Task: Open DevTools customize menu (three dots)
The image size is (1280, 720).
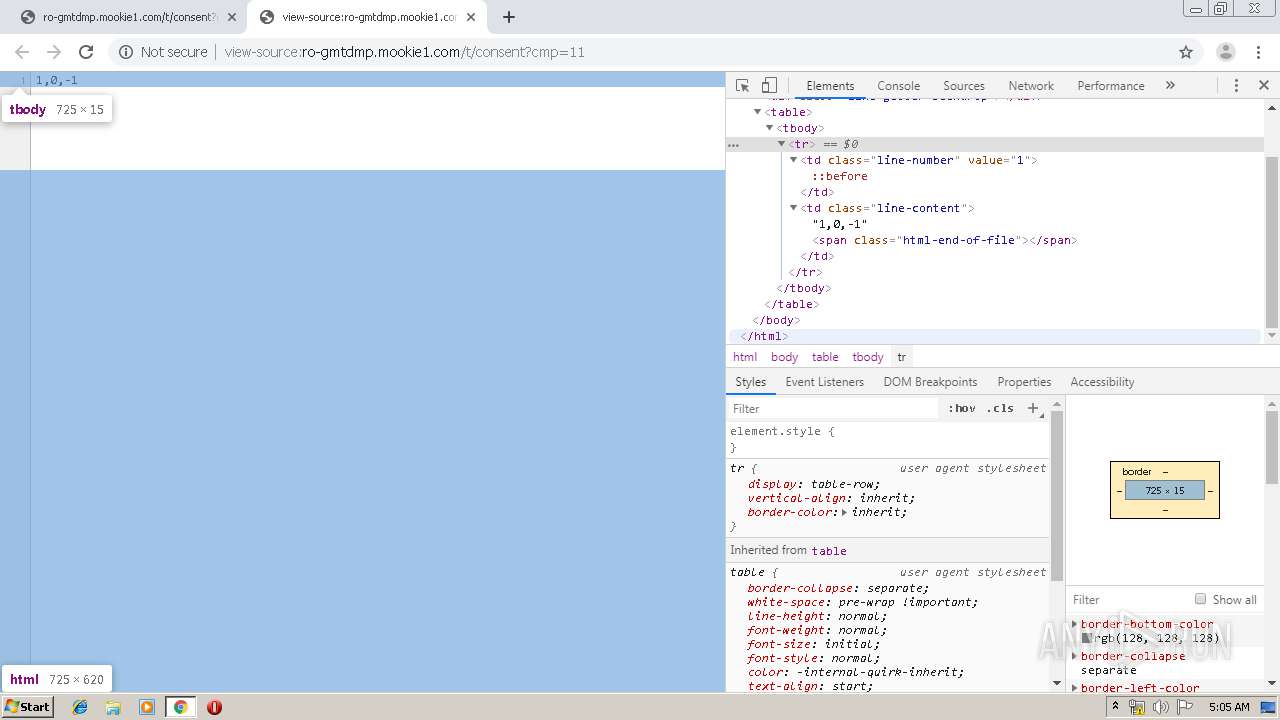Action: tap(1236, 86)
